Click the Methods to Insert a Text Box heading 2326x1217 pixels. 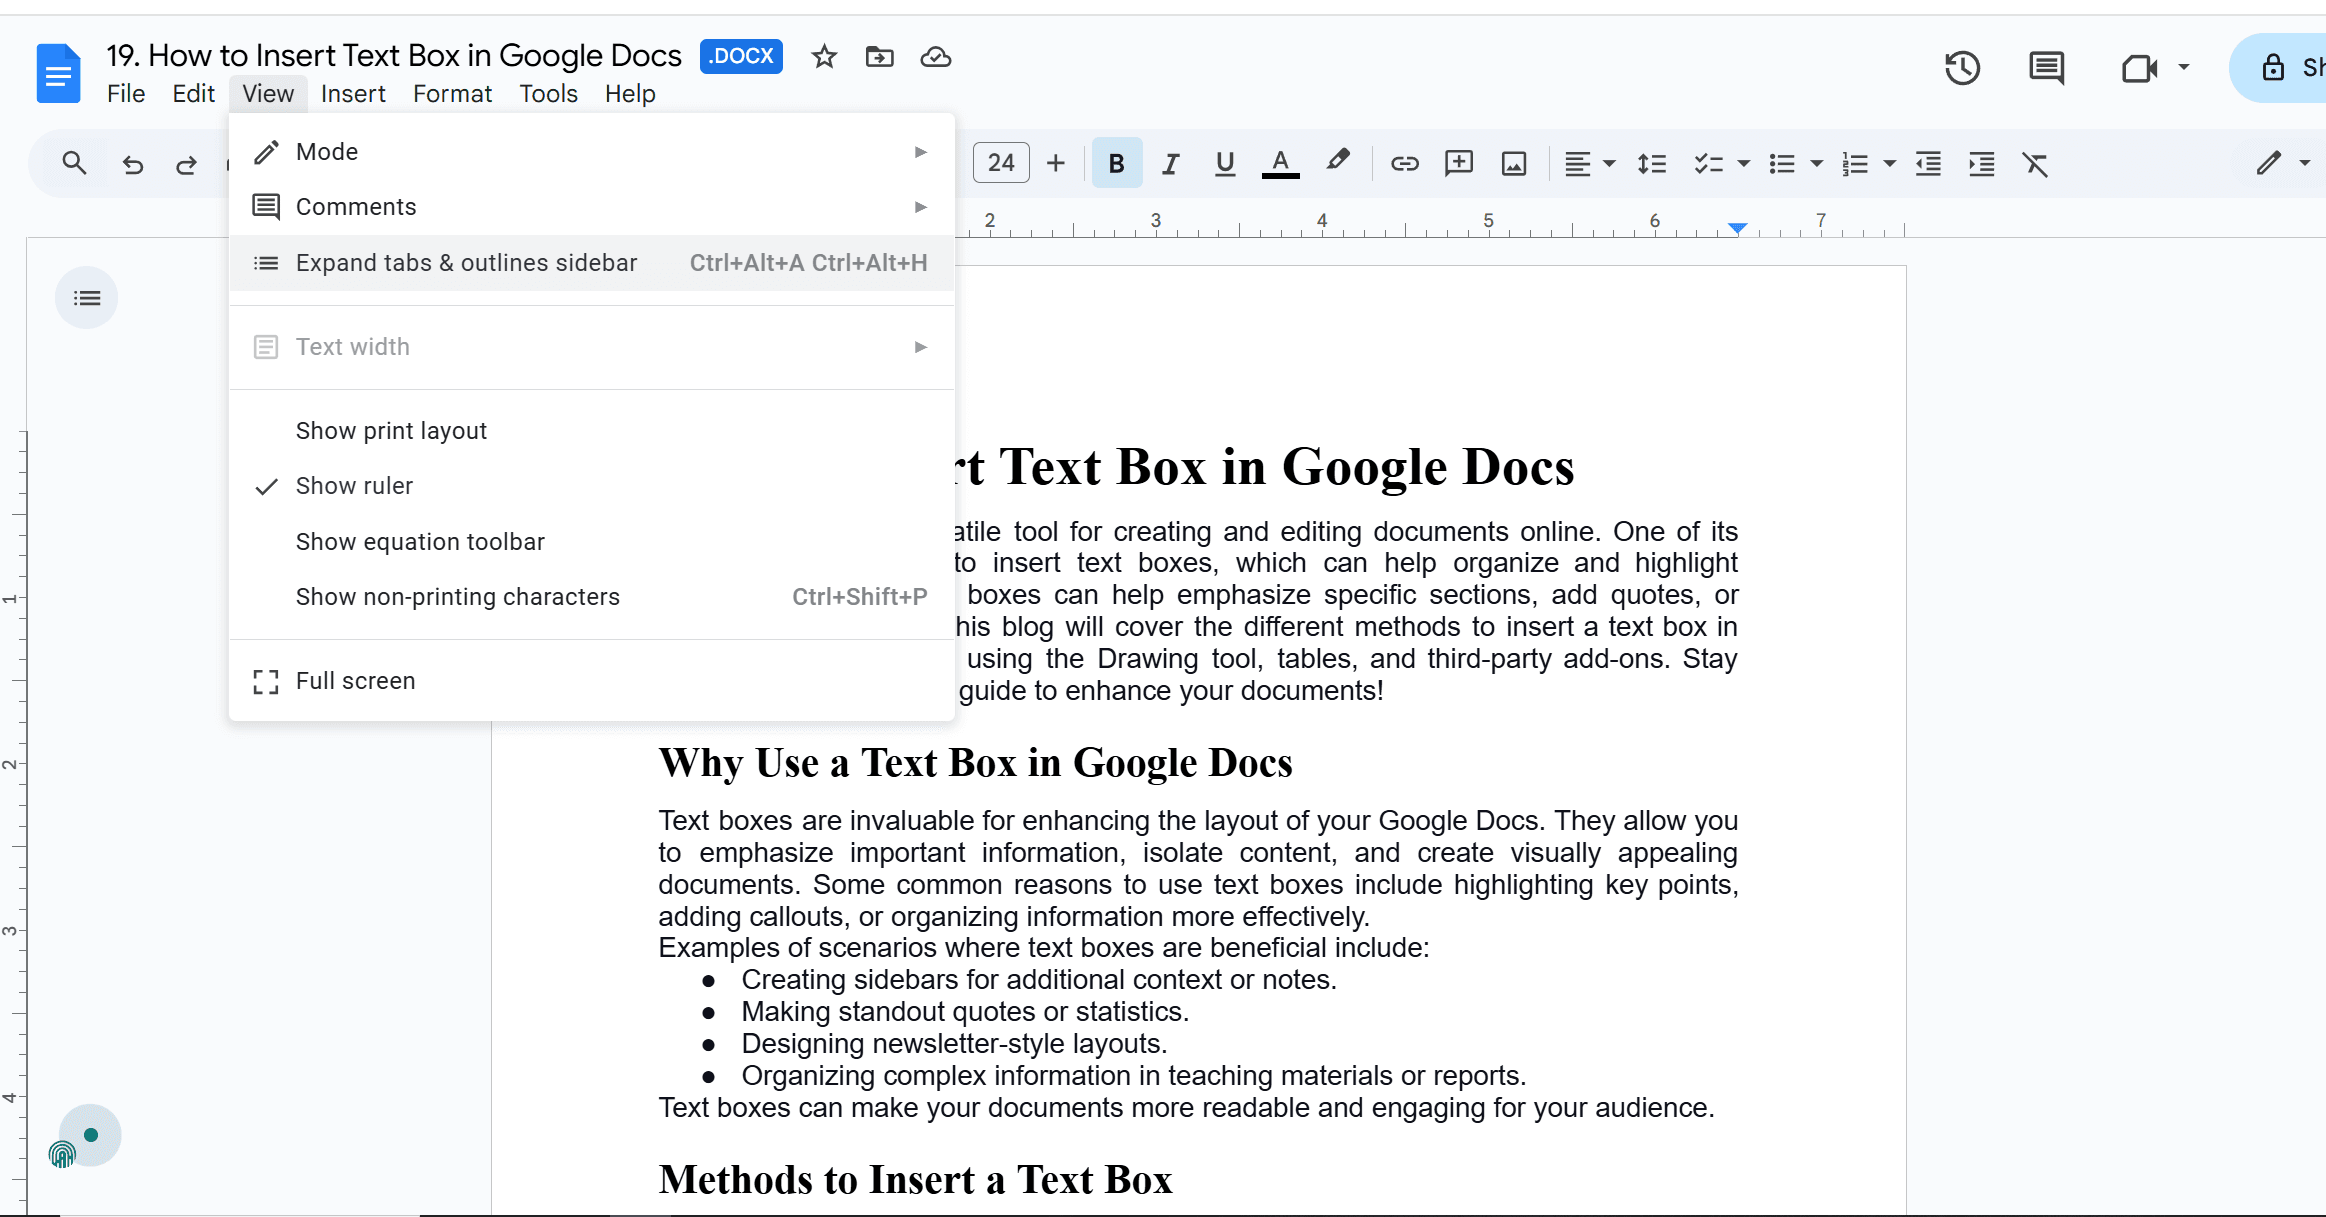[x=915, y=1180]
